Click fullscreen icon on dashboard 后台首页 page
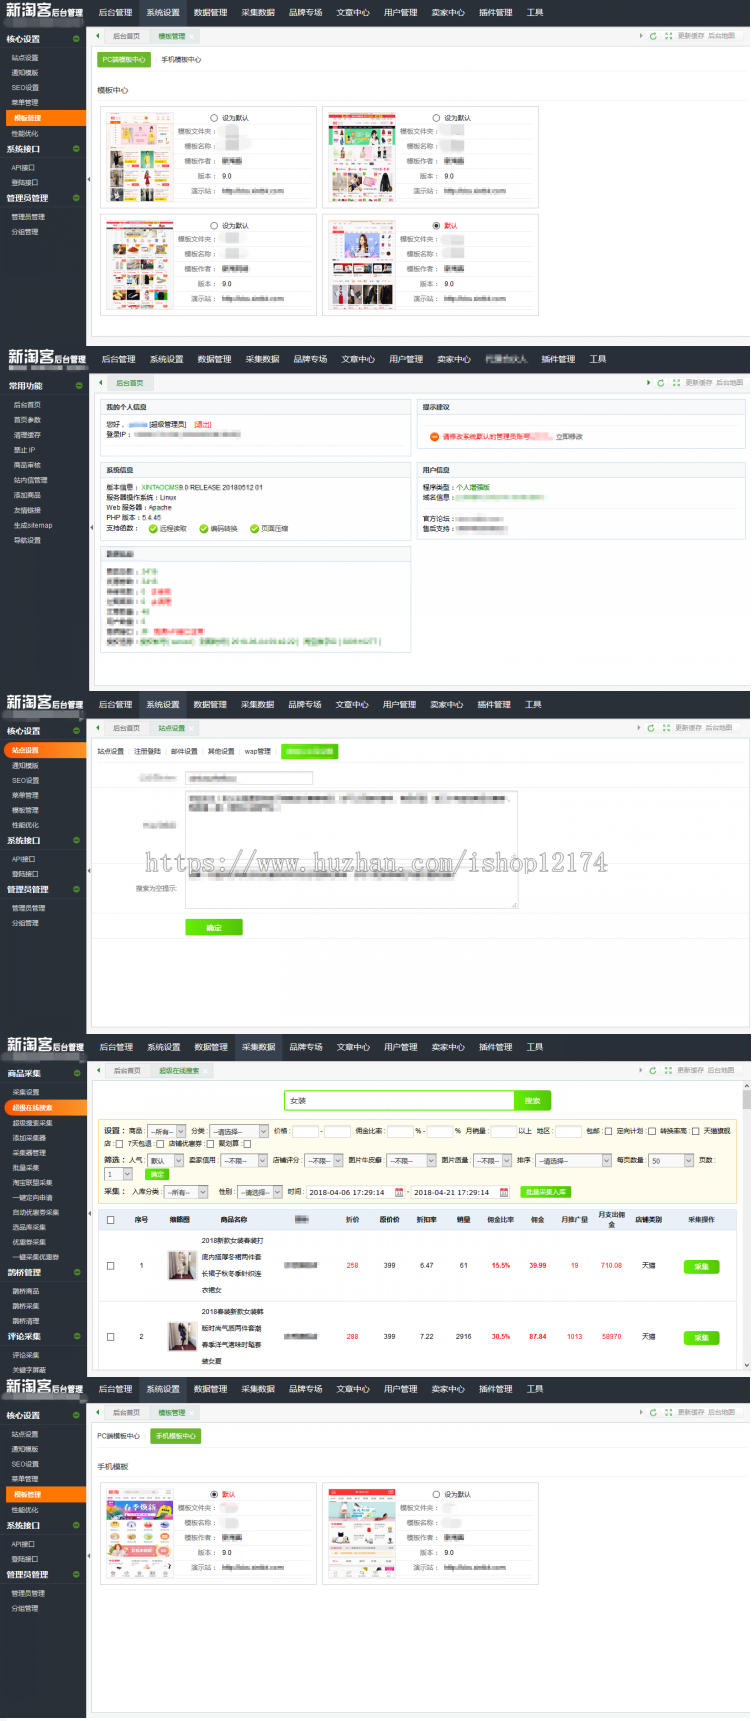Viewport: 753px width, 1721px height. 676,383
